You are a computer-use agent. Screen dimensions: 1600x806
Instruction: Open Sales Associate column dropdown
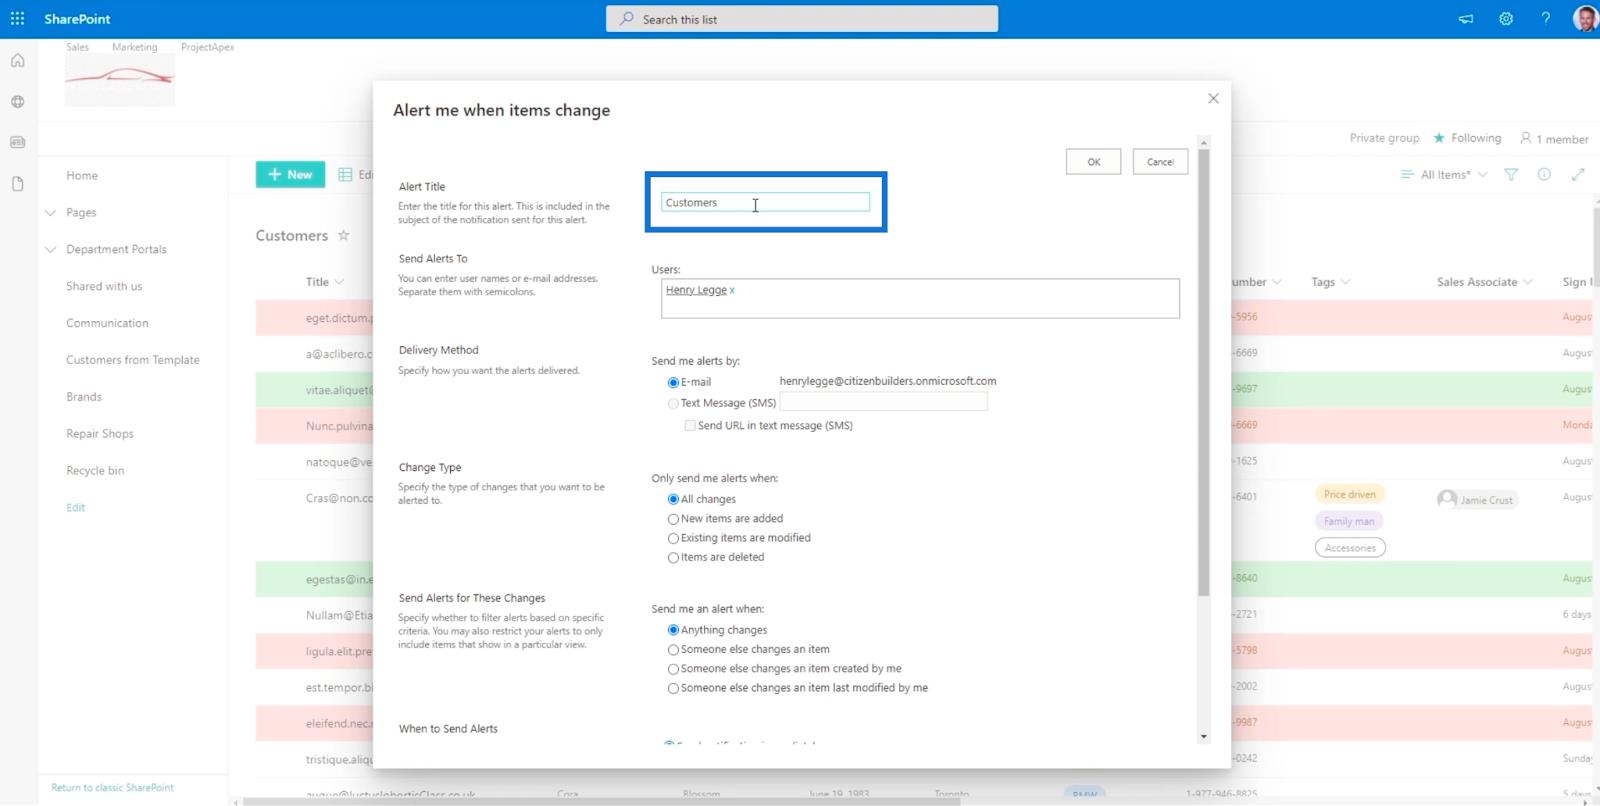click(x=1527, y=282)
